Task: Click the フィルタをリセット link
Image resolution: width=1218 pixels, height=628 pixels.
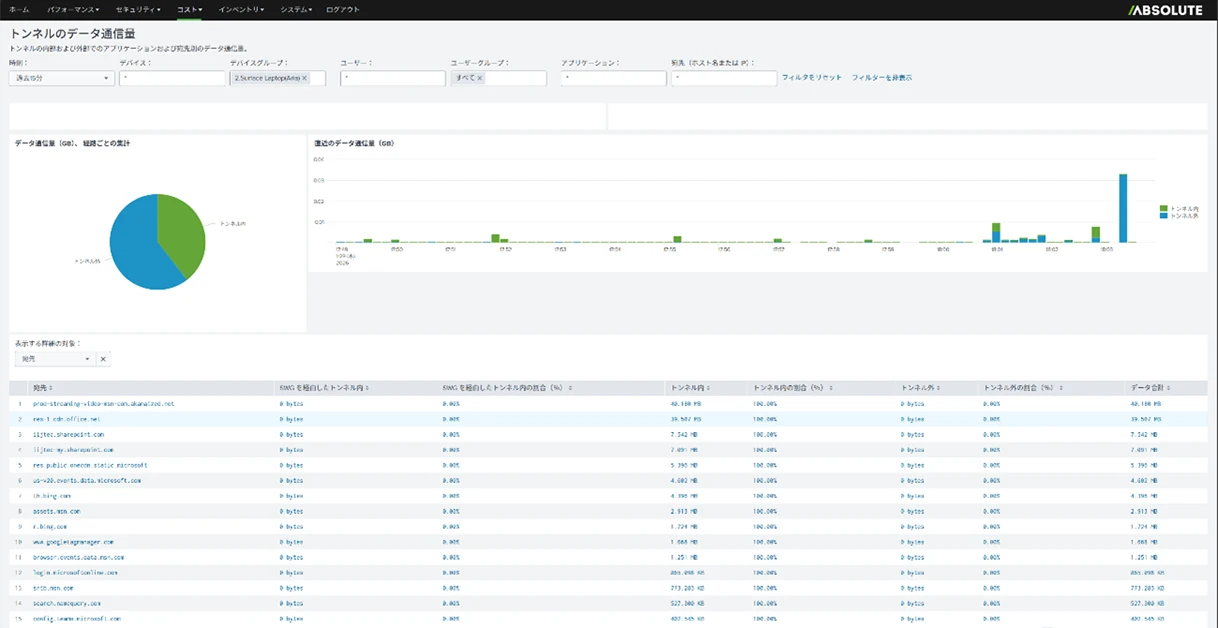Action: [x=811, y=78]
